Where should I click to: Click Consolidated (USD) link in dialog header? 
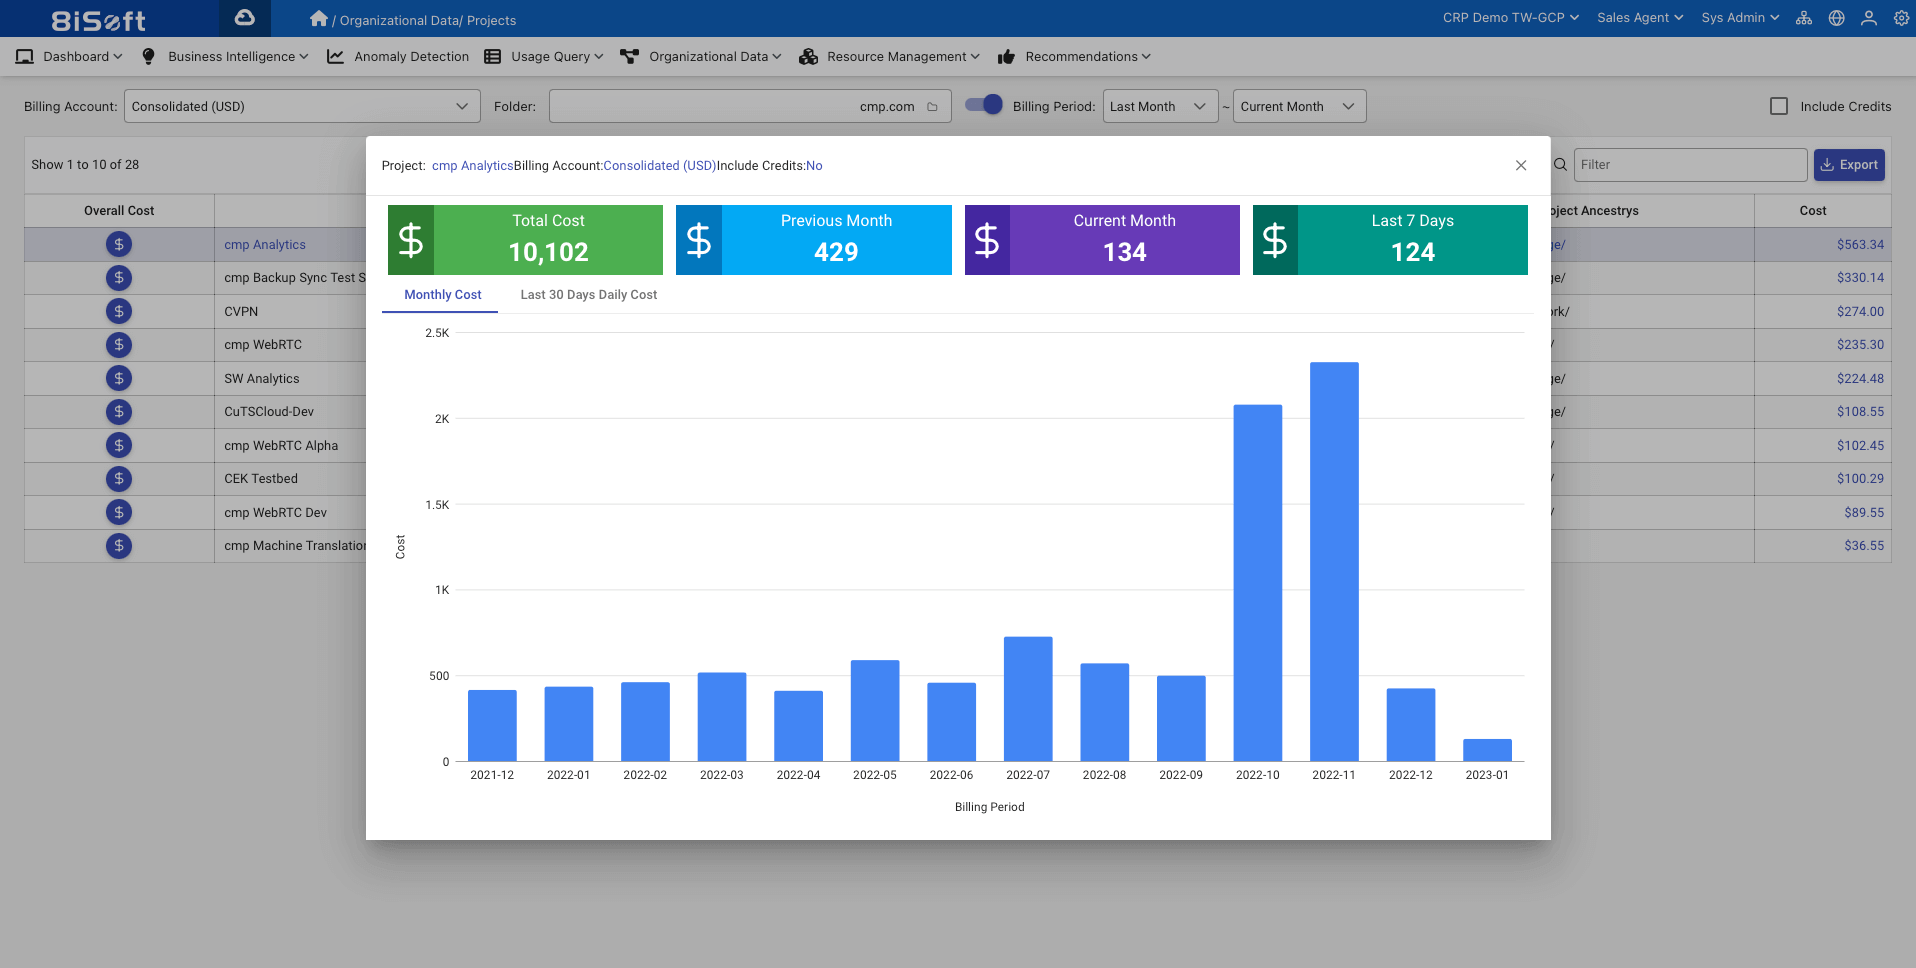pos(659,166)
